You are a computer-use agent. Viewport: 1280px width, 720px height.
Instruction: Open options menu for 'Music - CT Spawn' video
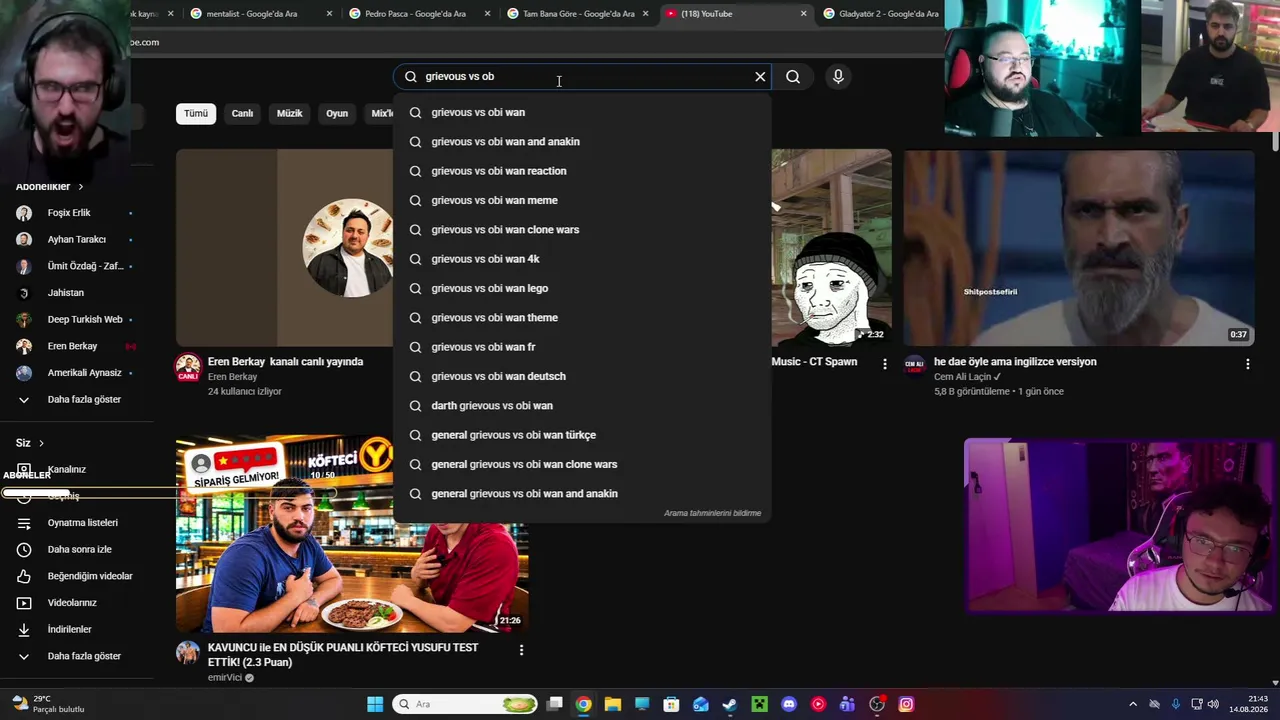coord(884,364)
